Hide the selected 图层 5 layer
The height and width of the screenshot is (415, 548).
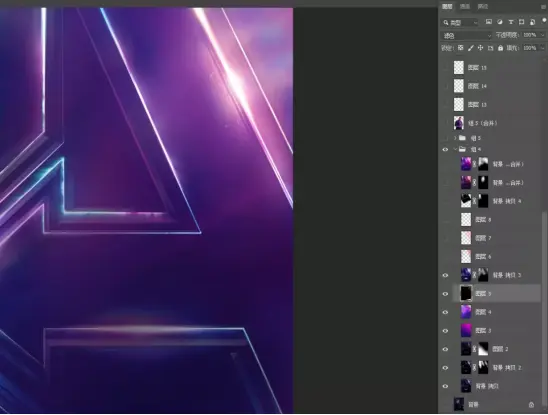tap(445, 294)
